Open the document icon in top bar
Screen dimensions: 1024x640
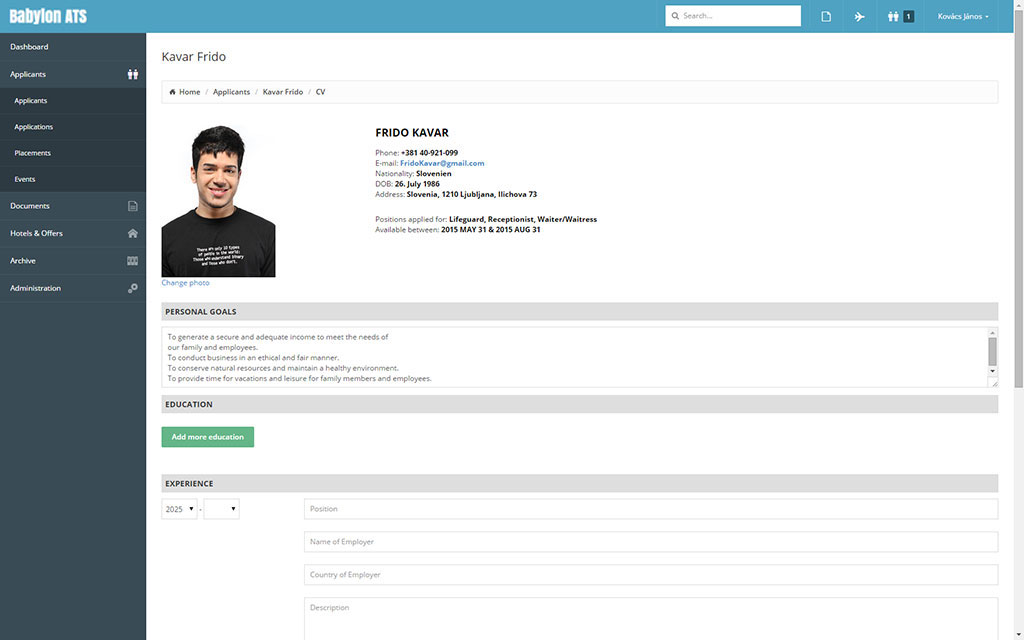[x=826, y=16]
